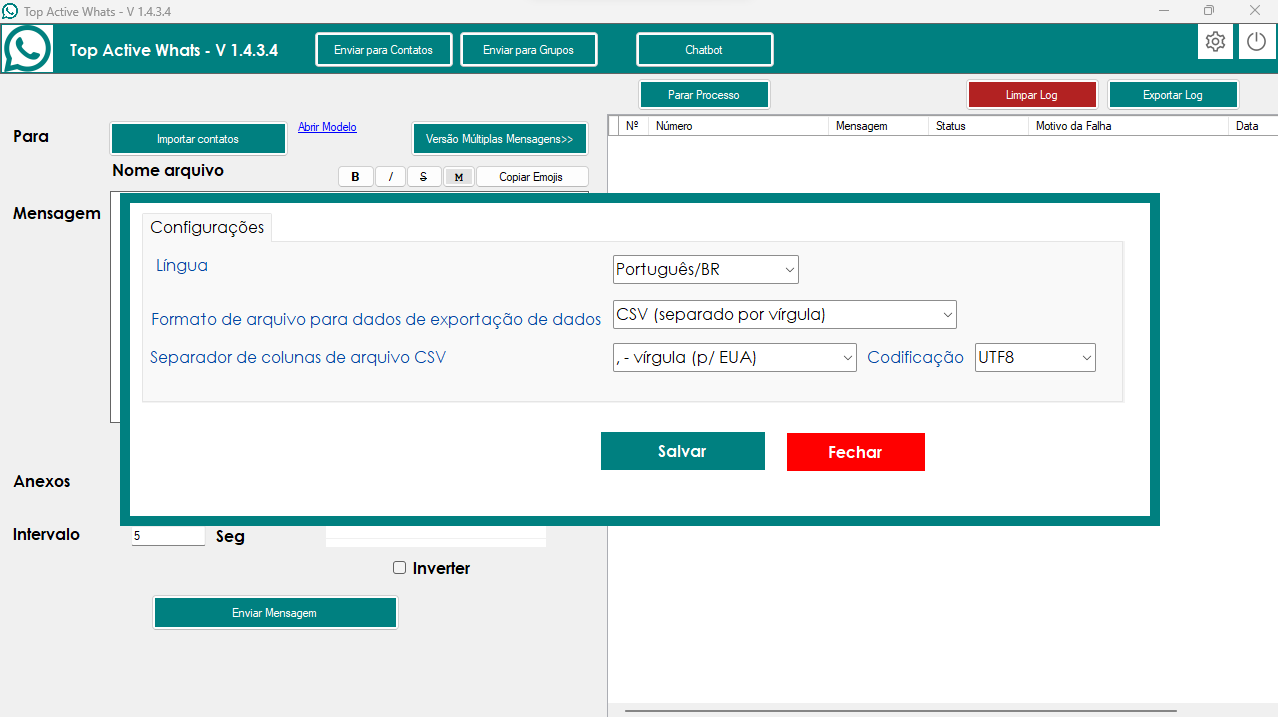This screenshot has height=717, width=1278.
Task: Open Enviar para Contatos section
Action: pos(384,50)
